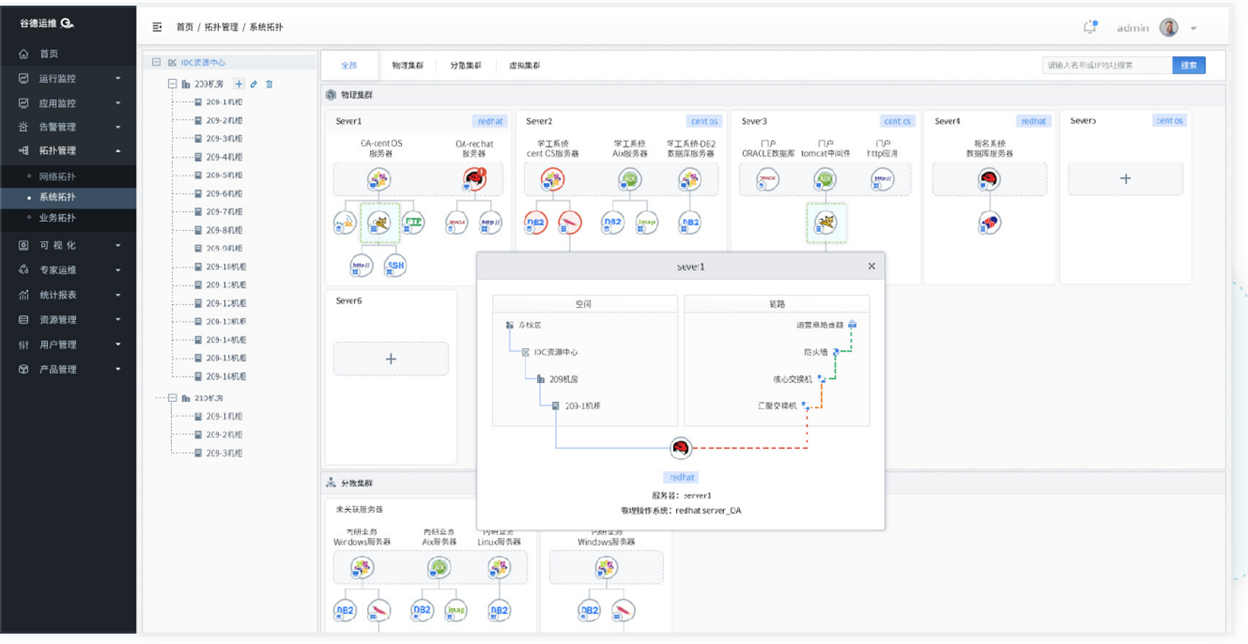Screen dimensions: 1248x644
Task: Close the sever1 detail popup
Action: (871, 266)
